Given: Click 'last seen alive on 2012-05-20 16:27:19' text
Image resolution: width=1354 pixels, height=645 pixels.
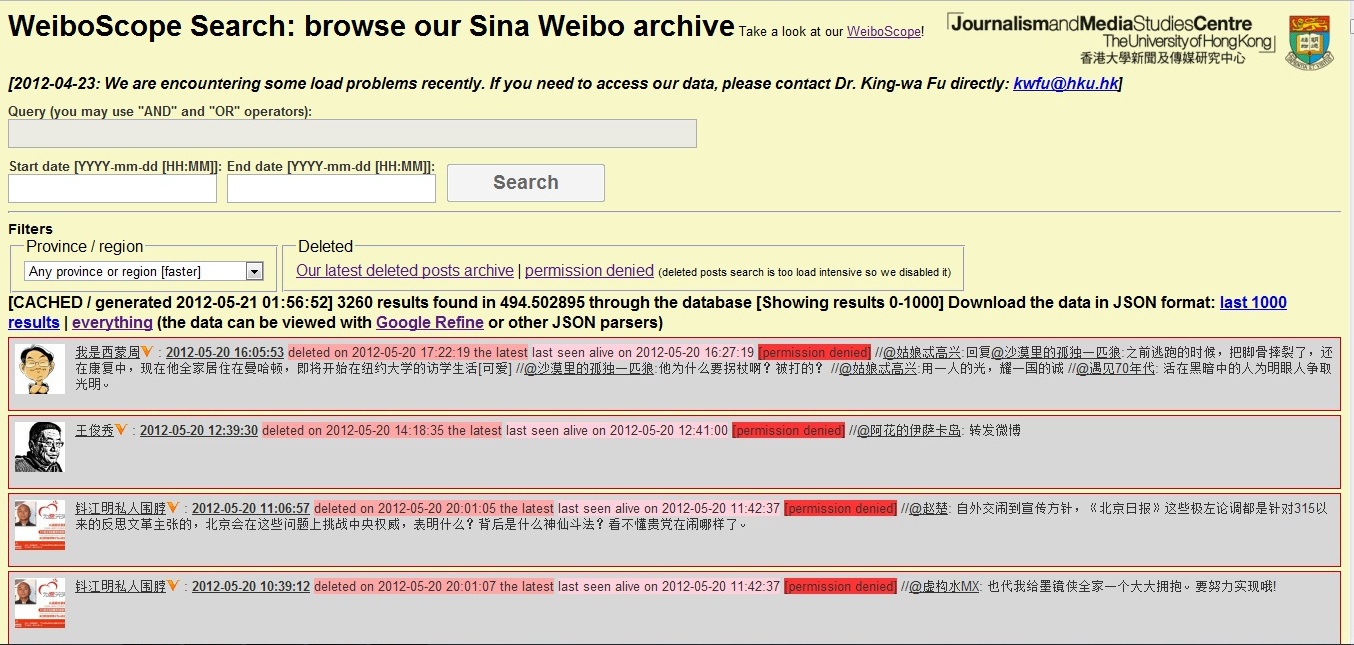Looking at the screenshot, I should (643, 352).
